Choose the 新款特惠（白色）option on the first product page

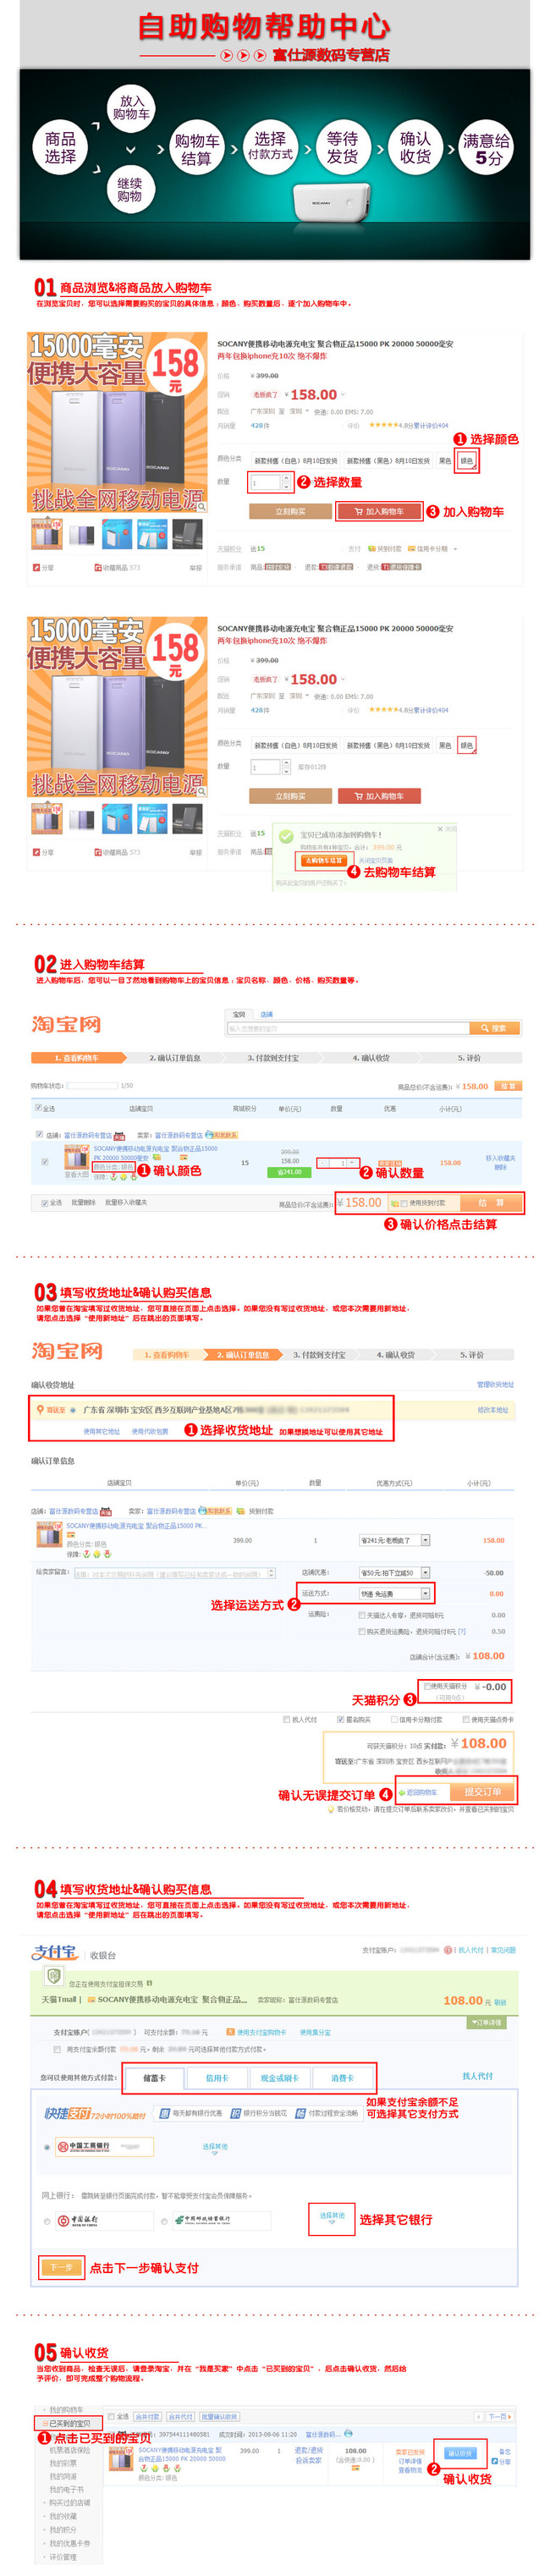[x=295, y=461]
